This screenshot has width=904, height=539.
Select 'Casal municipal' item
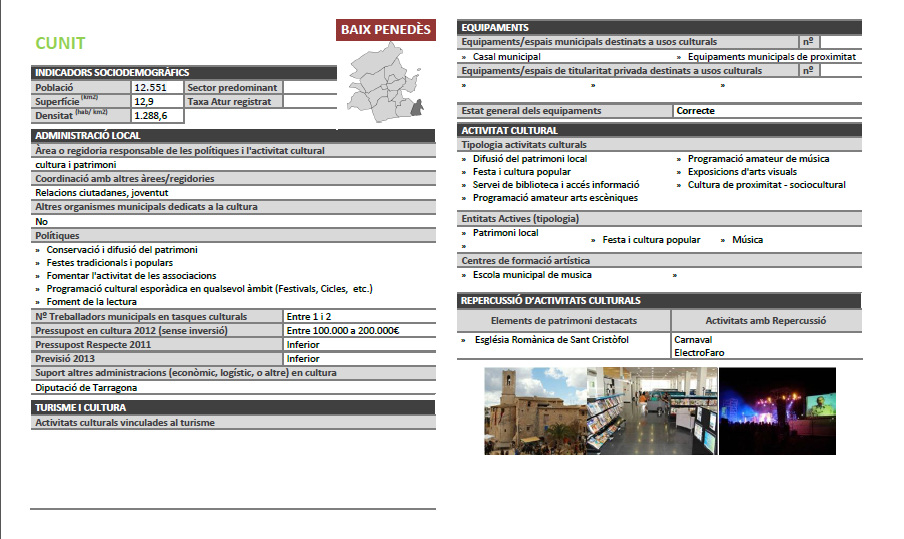point(507,56)
